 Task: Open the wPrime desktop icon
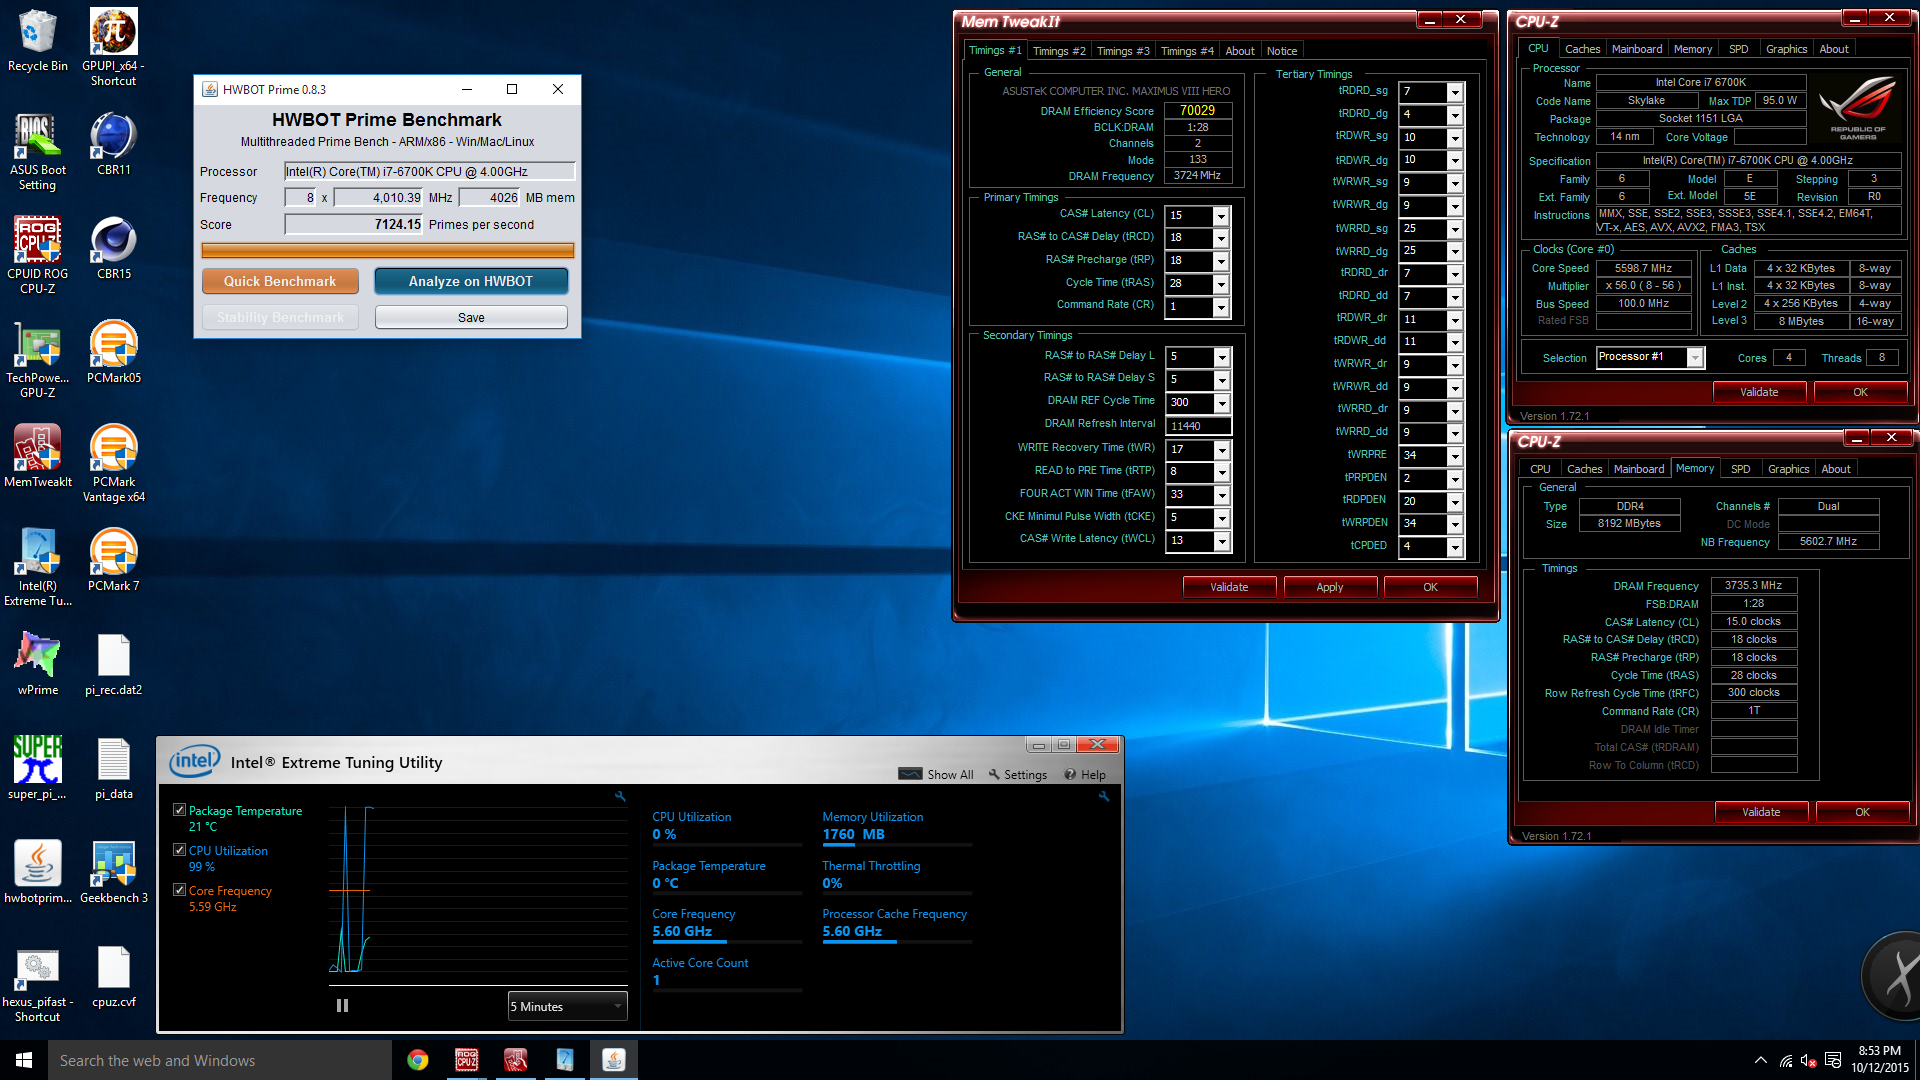[37, 664]
